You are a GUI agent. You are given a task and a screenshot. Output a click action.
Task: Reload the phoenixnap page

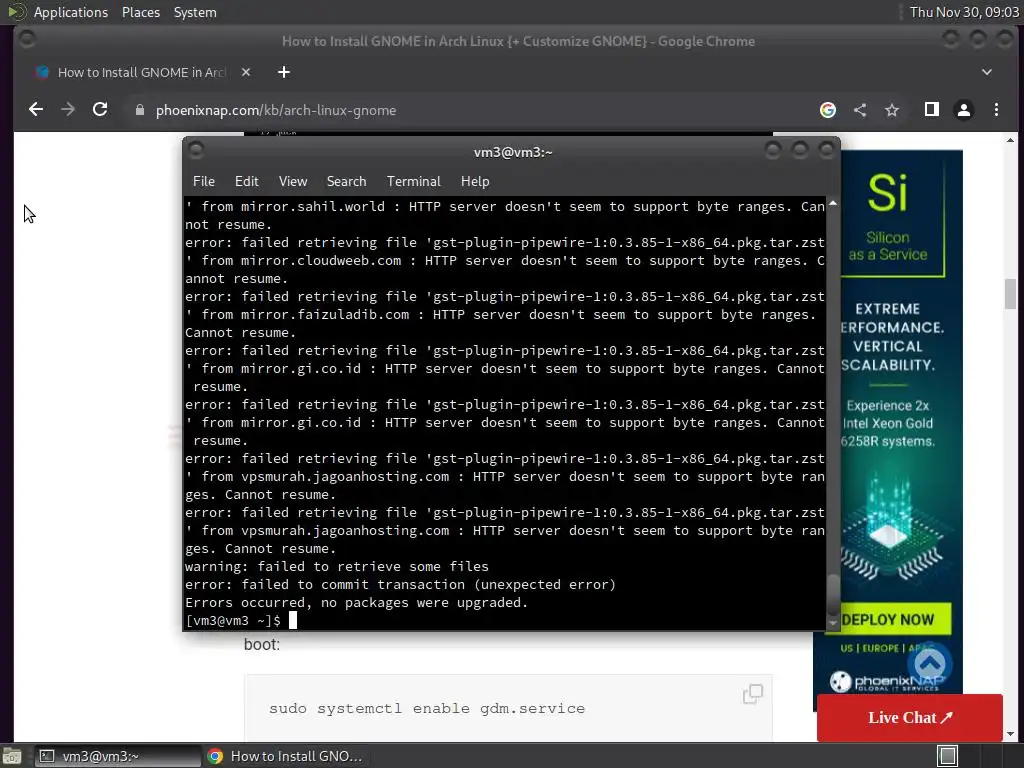click(100, 110)
